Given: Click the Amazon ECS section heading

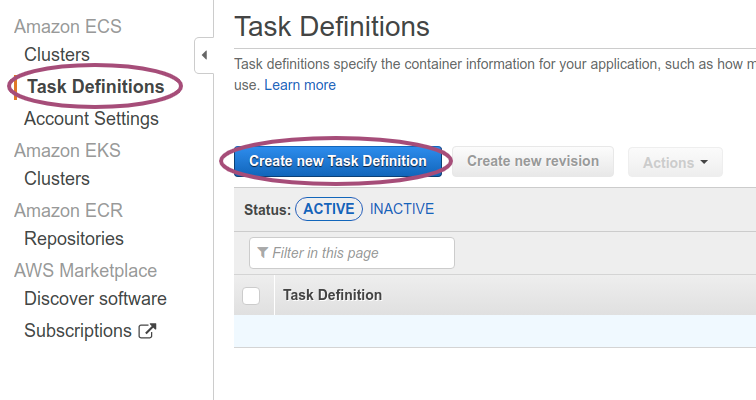Looking at the screenshot, I should tap(68, 27).
